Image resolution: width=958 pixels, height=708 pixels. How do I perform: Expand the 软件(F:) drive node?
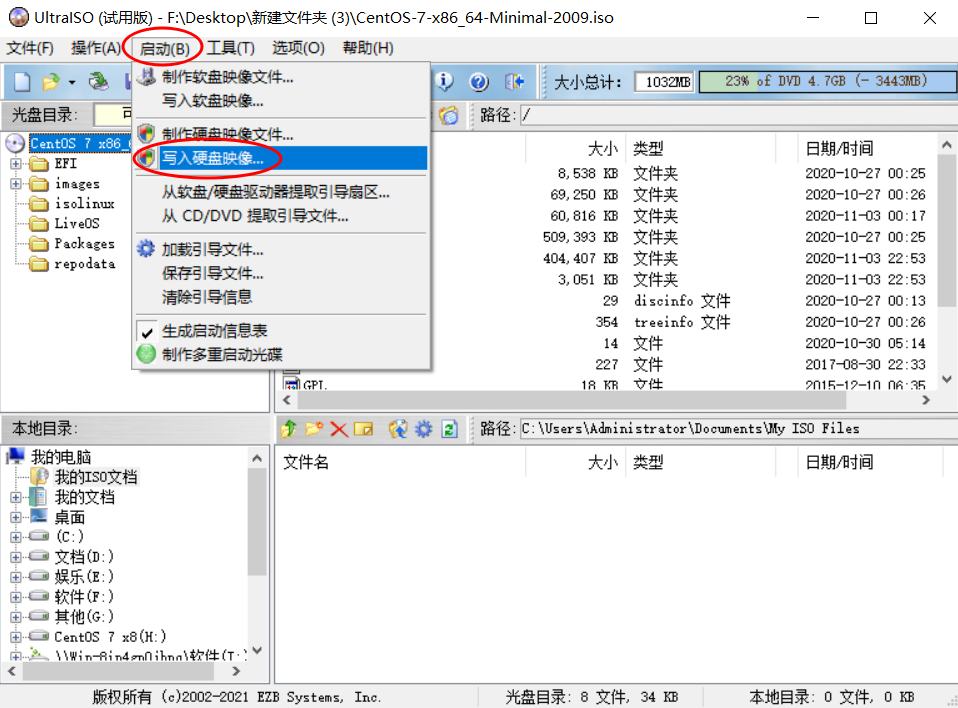16,597
